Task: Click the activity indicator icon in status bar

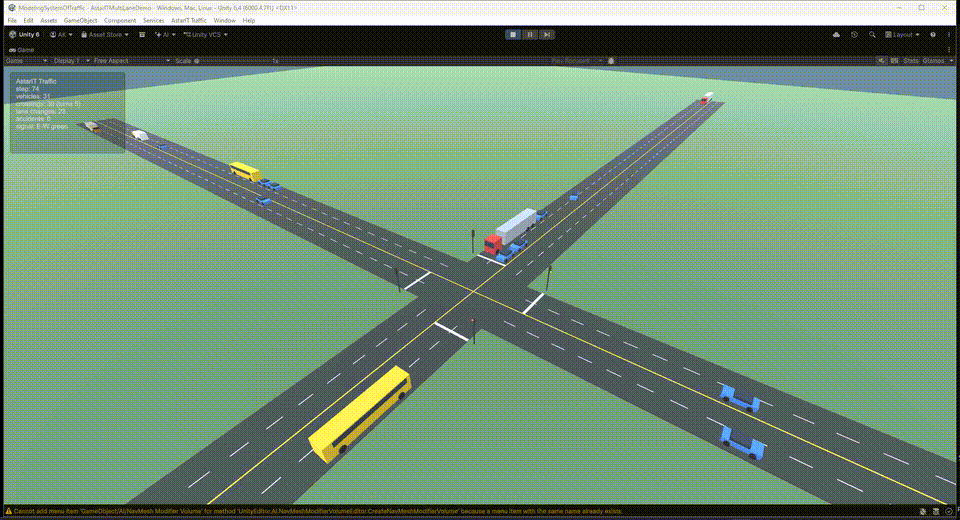Action: click(949, 511)
